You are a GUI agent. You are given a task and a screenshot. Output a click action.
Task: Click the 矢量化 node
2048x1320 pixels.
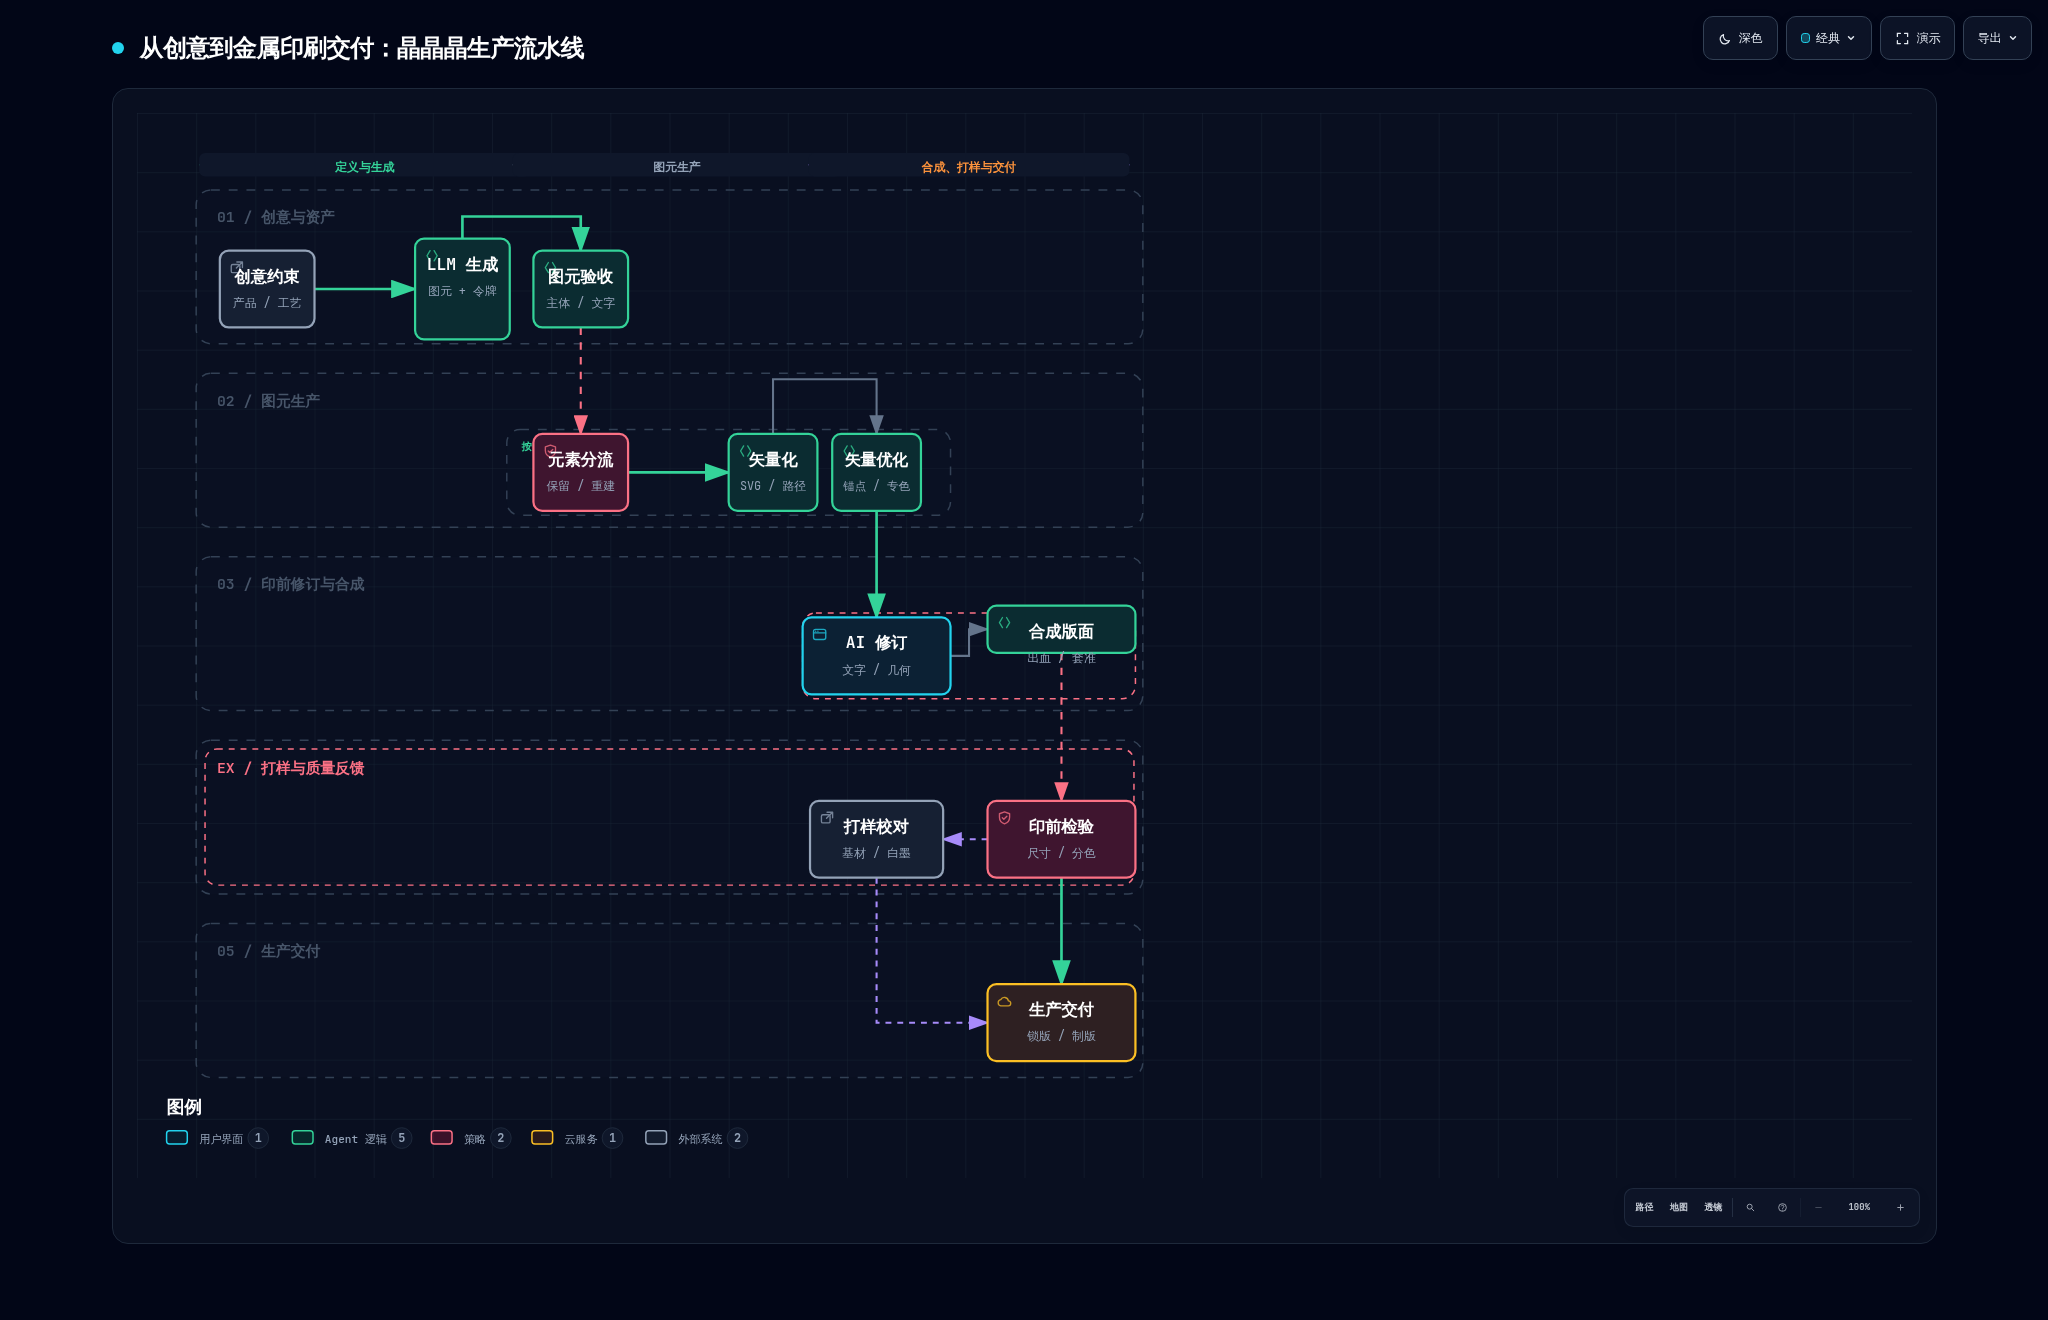(773, 472)
